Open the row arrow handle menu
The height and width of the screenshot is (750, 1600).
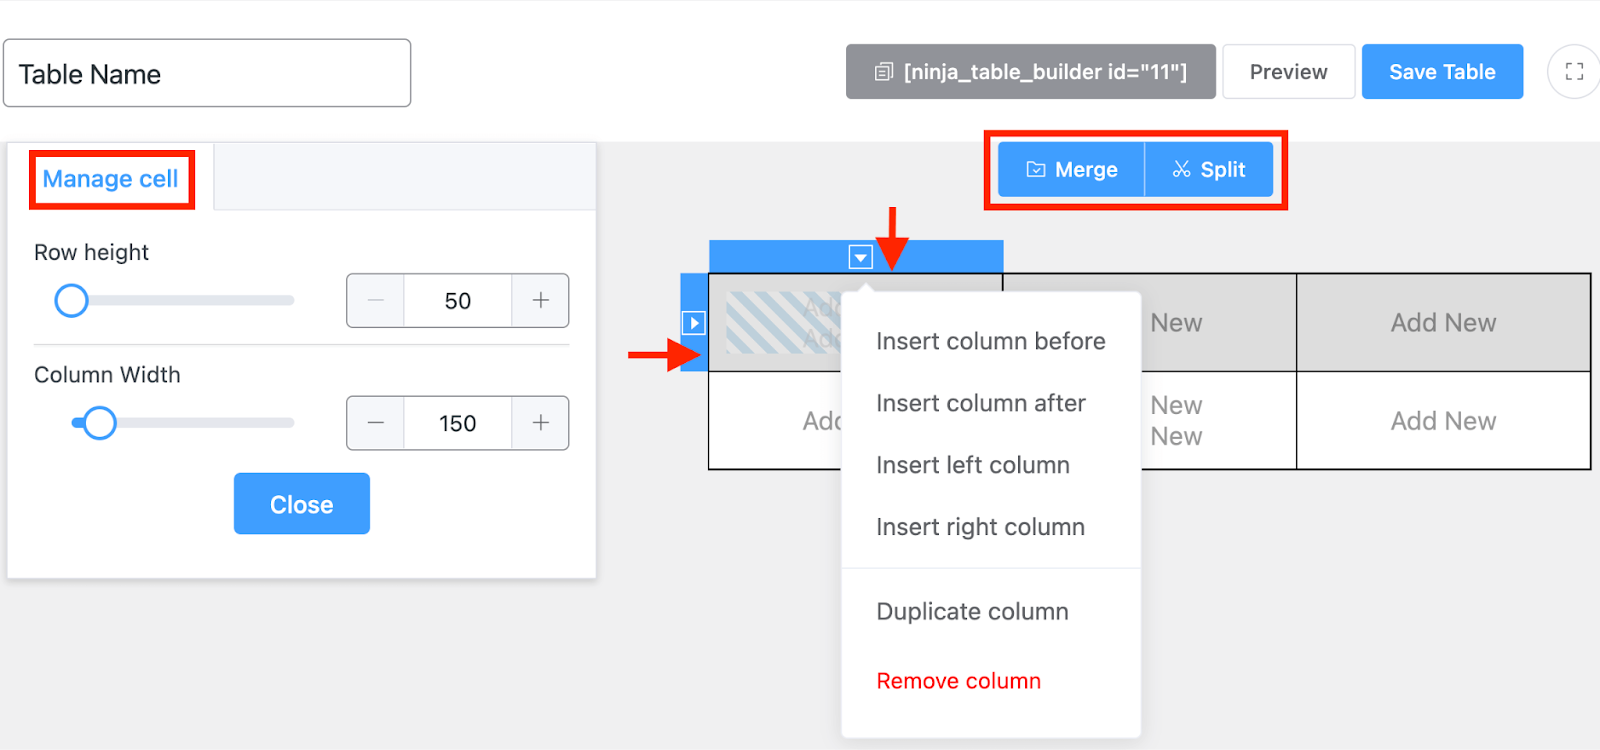[x=694, y=323]
